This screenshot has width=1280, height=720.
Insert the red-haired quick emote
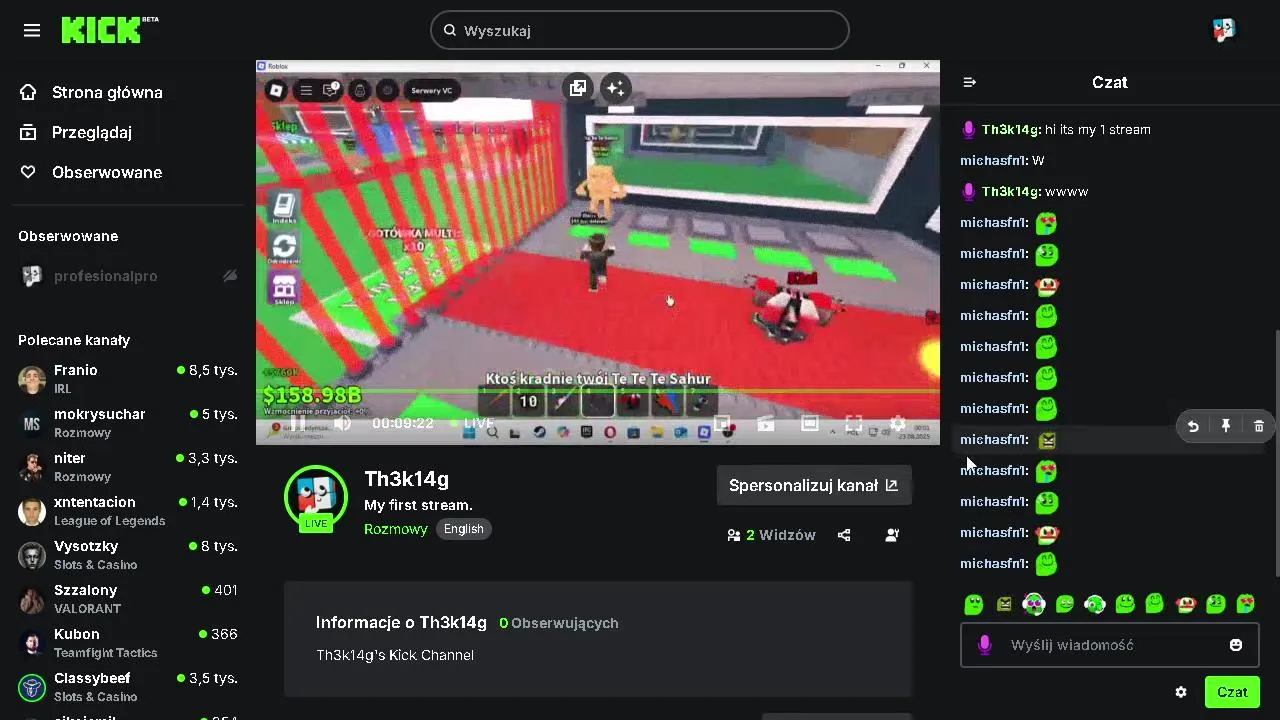click(x=1186, y=604)
